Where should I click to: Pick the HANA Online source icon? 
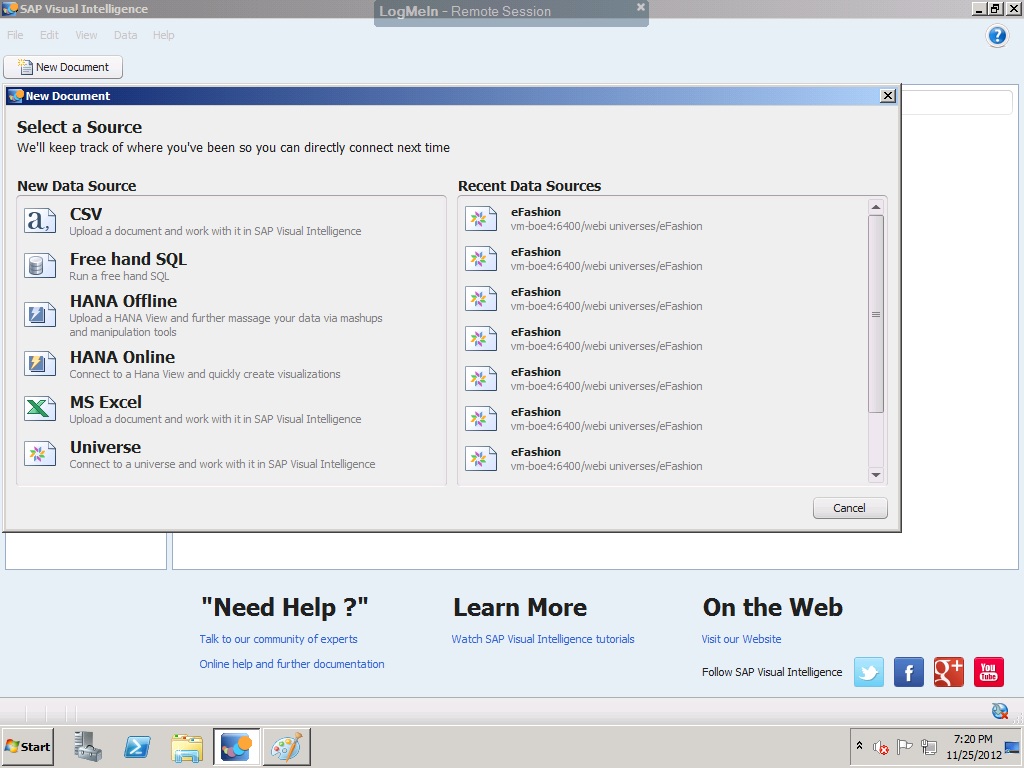(x=40, y=363)
